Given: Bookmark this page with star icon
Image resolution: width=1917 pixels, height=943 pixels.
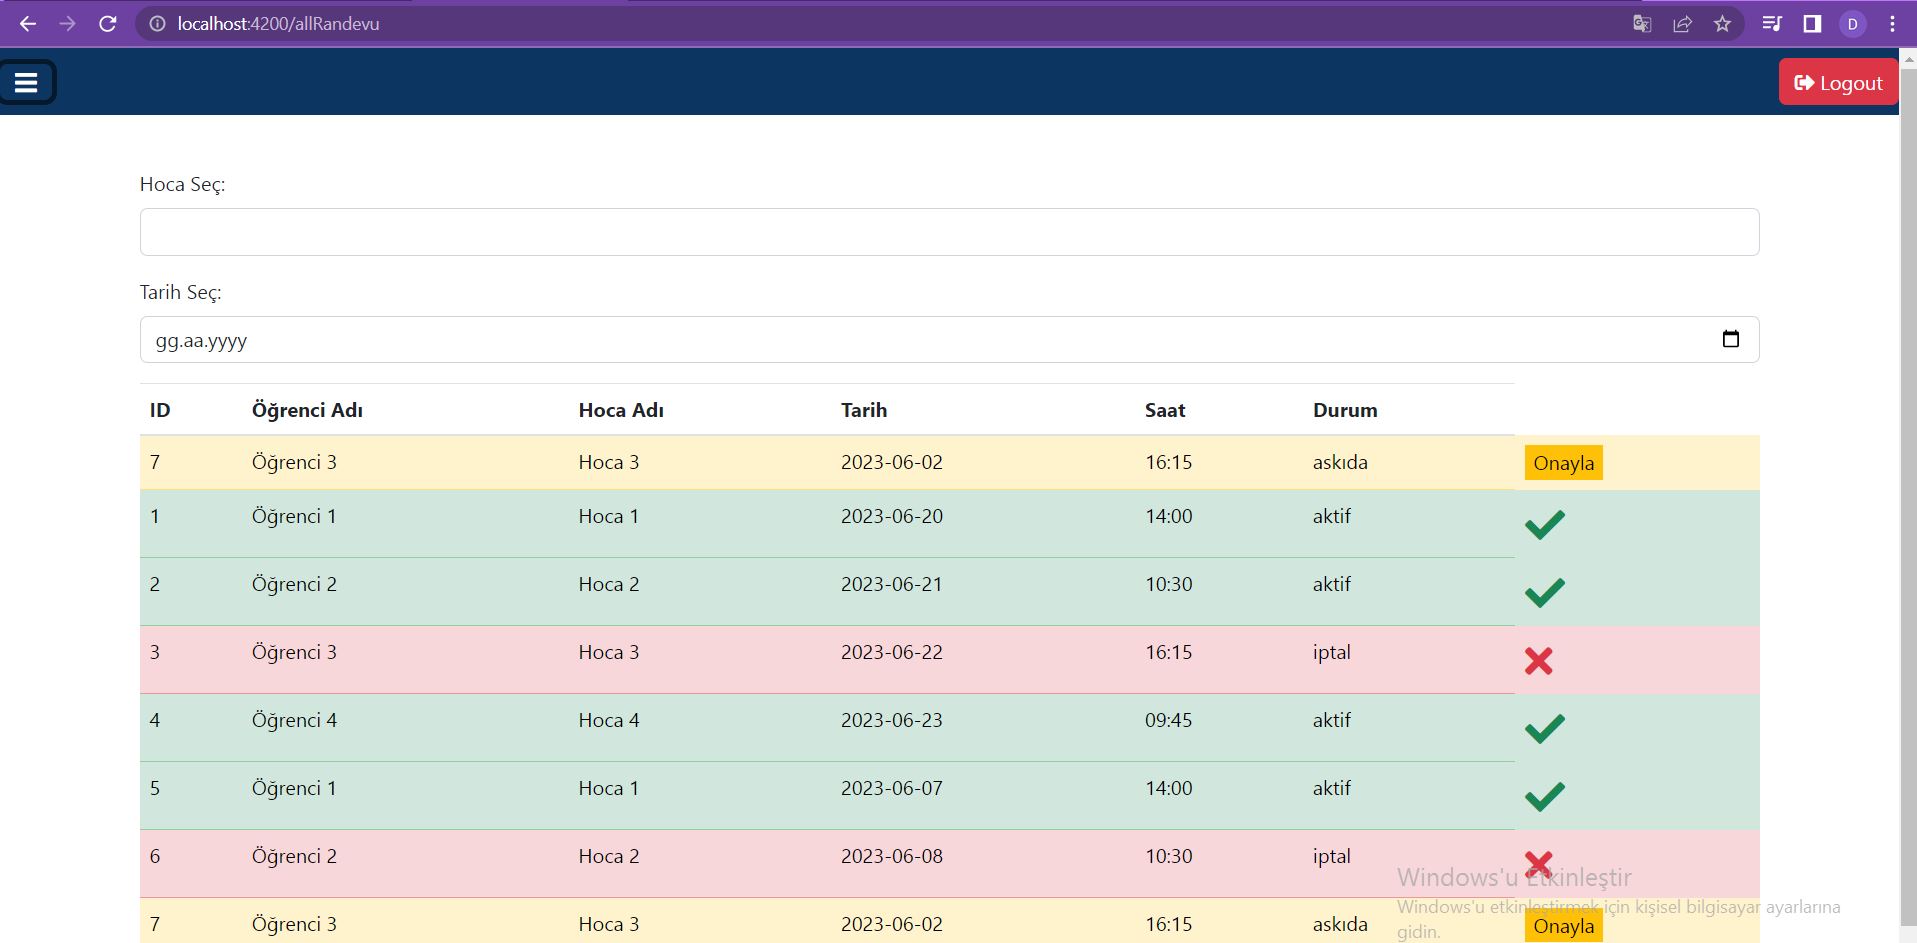Looking at the screenshot, I should coord(1722,24).
